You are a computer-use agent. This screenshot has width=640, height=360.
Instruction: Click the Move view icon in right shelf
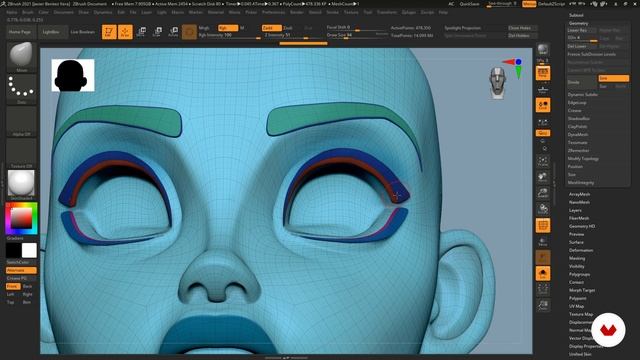pos(542,177)
